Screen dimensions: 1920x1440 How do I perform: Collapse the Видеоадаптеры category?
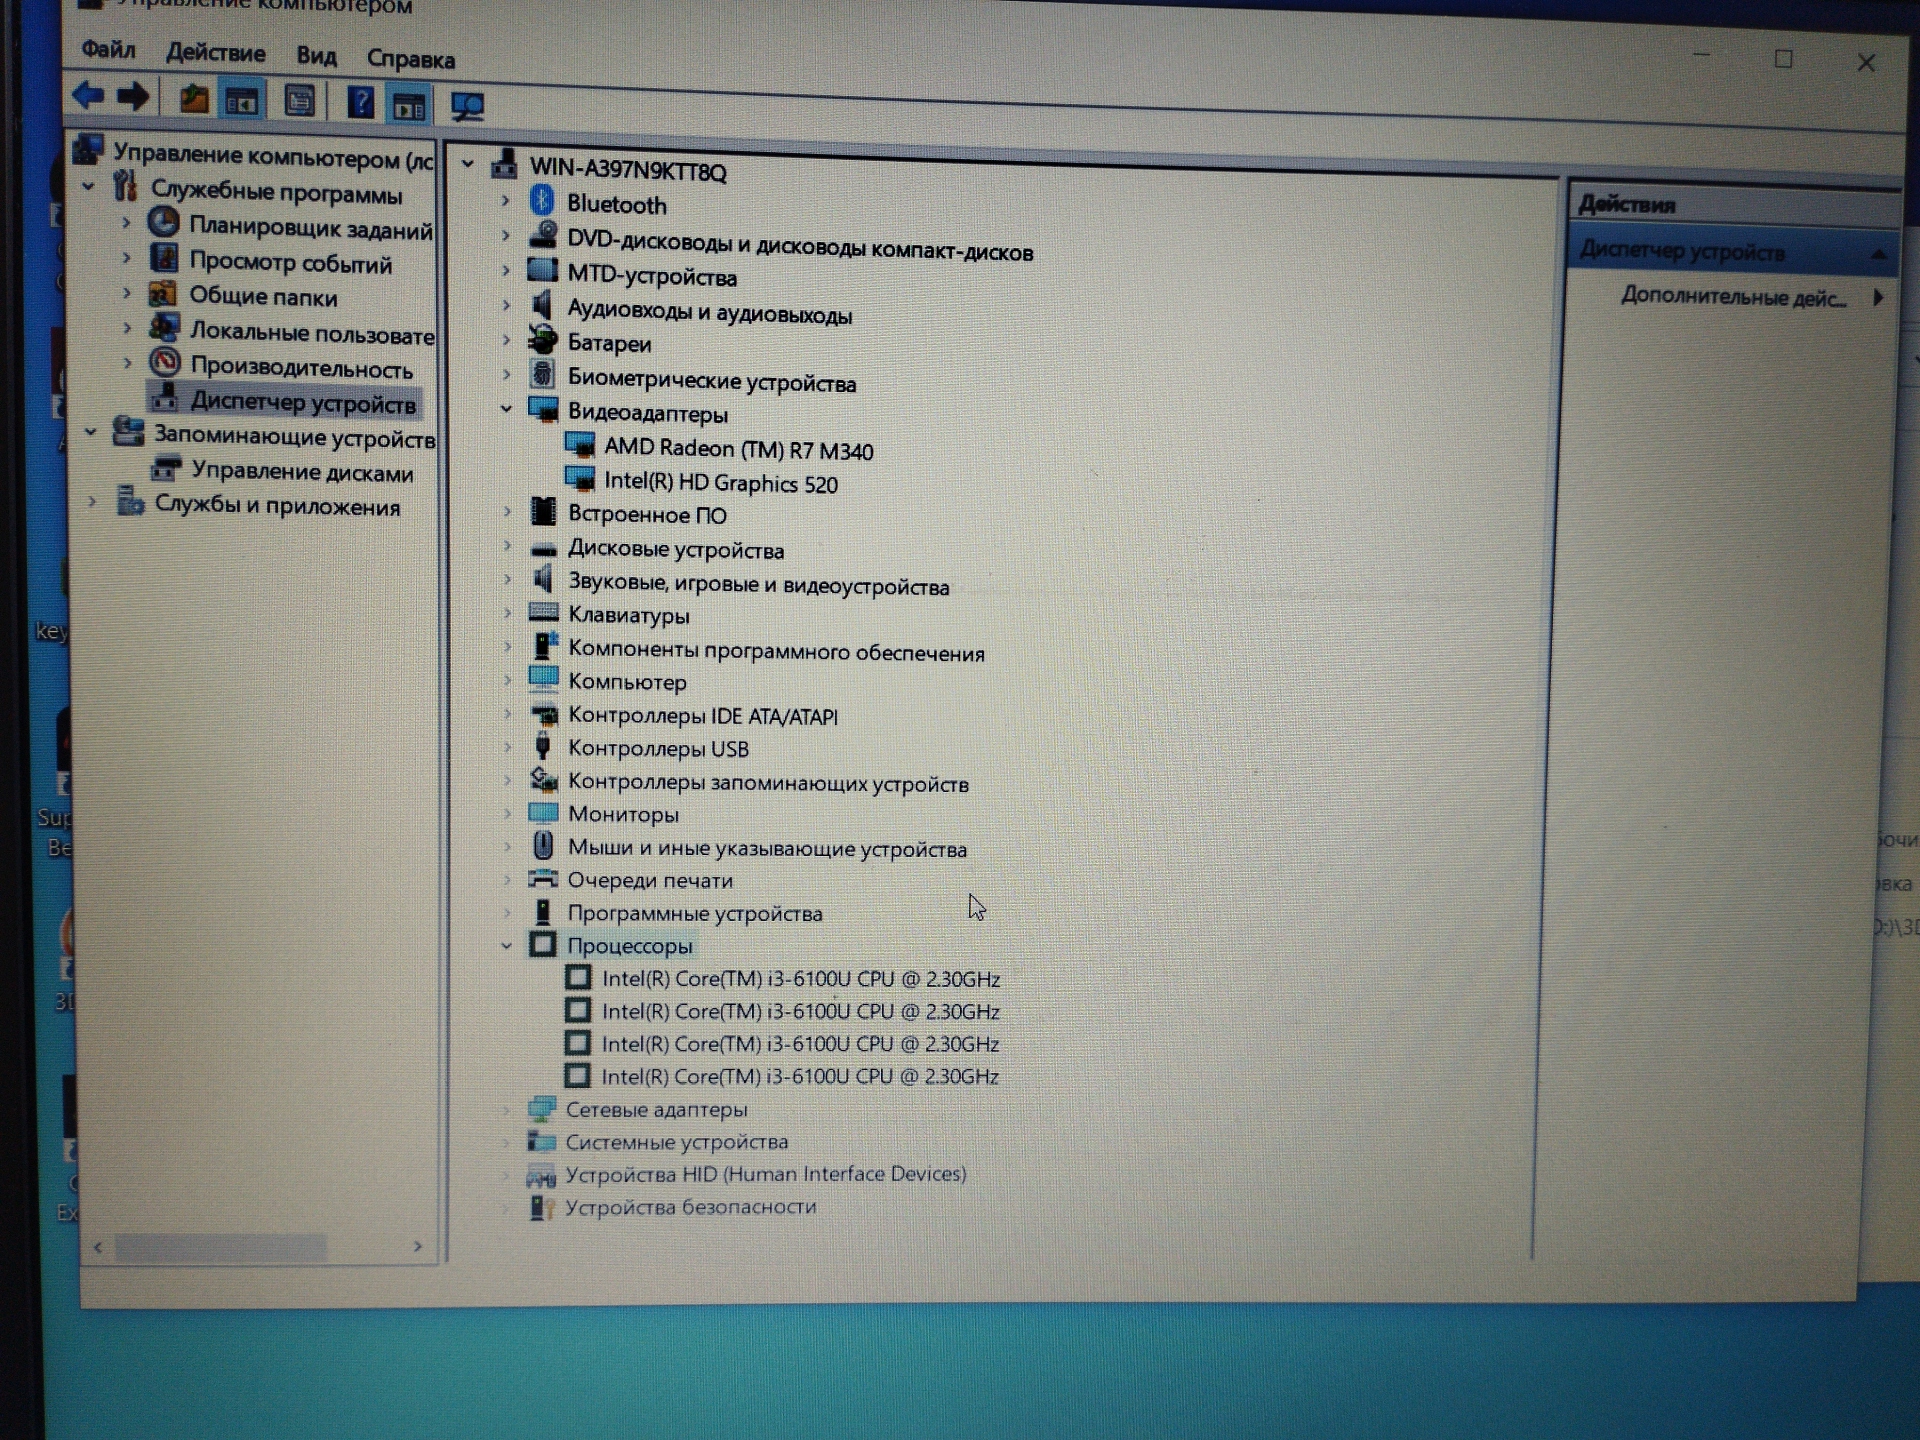coord(506,409)
